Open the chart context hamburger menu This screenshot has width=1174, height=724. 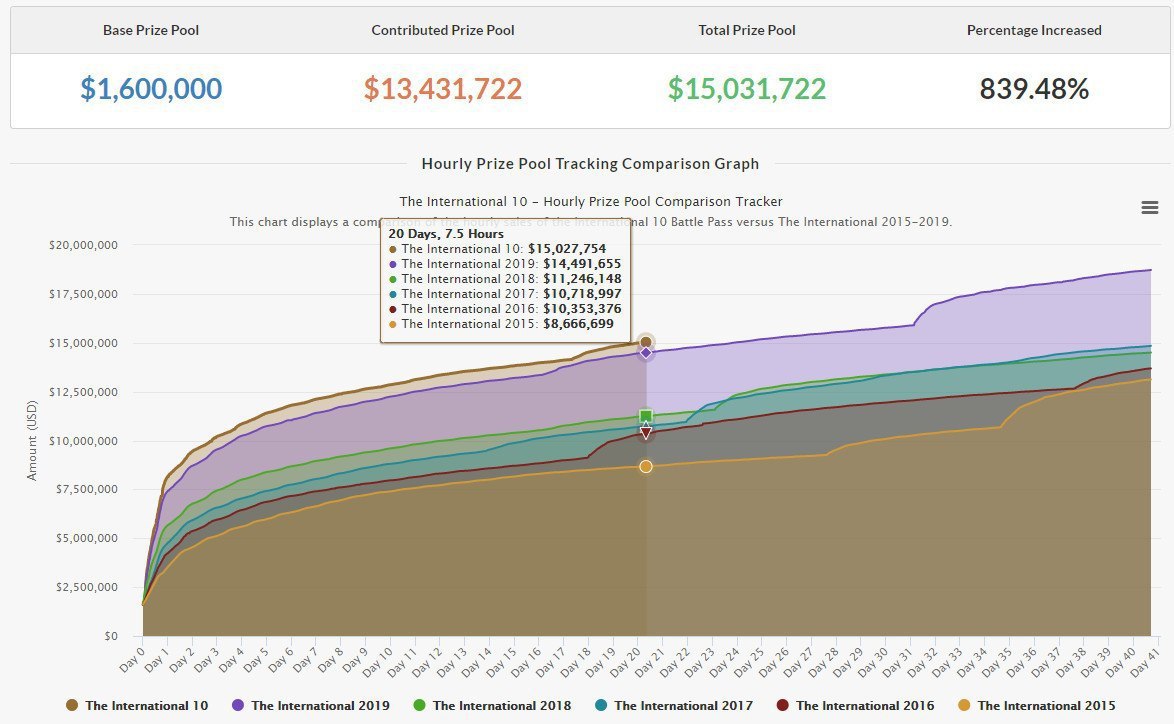(1149, 207)
